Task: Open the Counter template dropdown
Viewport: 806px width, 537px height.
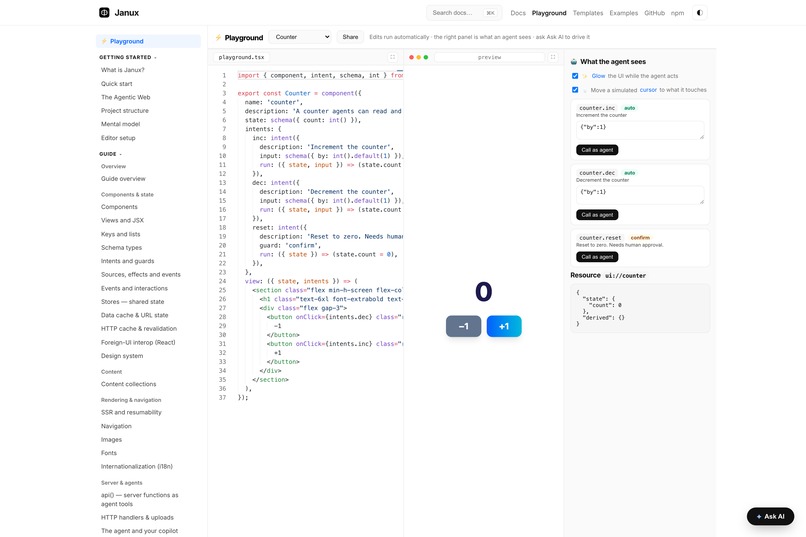Action: point(300,37)
